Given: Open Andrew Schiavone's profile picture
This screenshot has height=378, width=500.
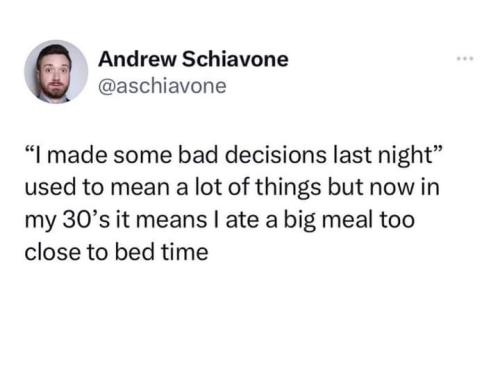Looking at the screenshot, I should 56,72.
